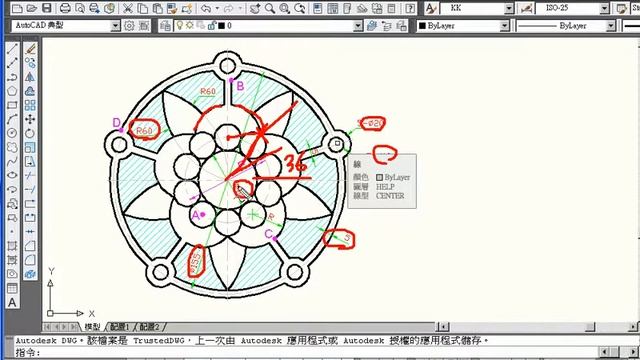This screenshot has height=360, width=640.
Task: Select the Revision Cloud tool
Action: [12, 147]
